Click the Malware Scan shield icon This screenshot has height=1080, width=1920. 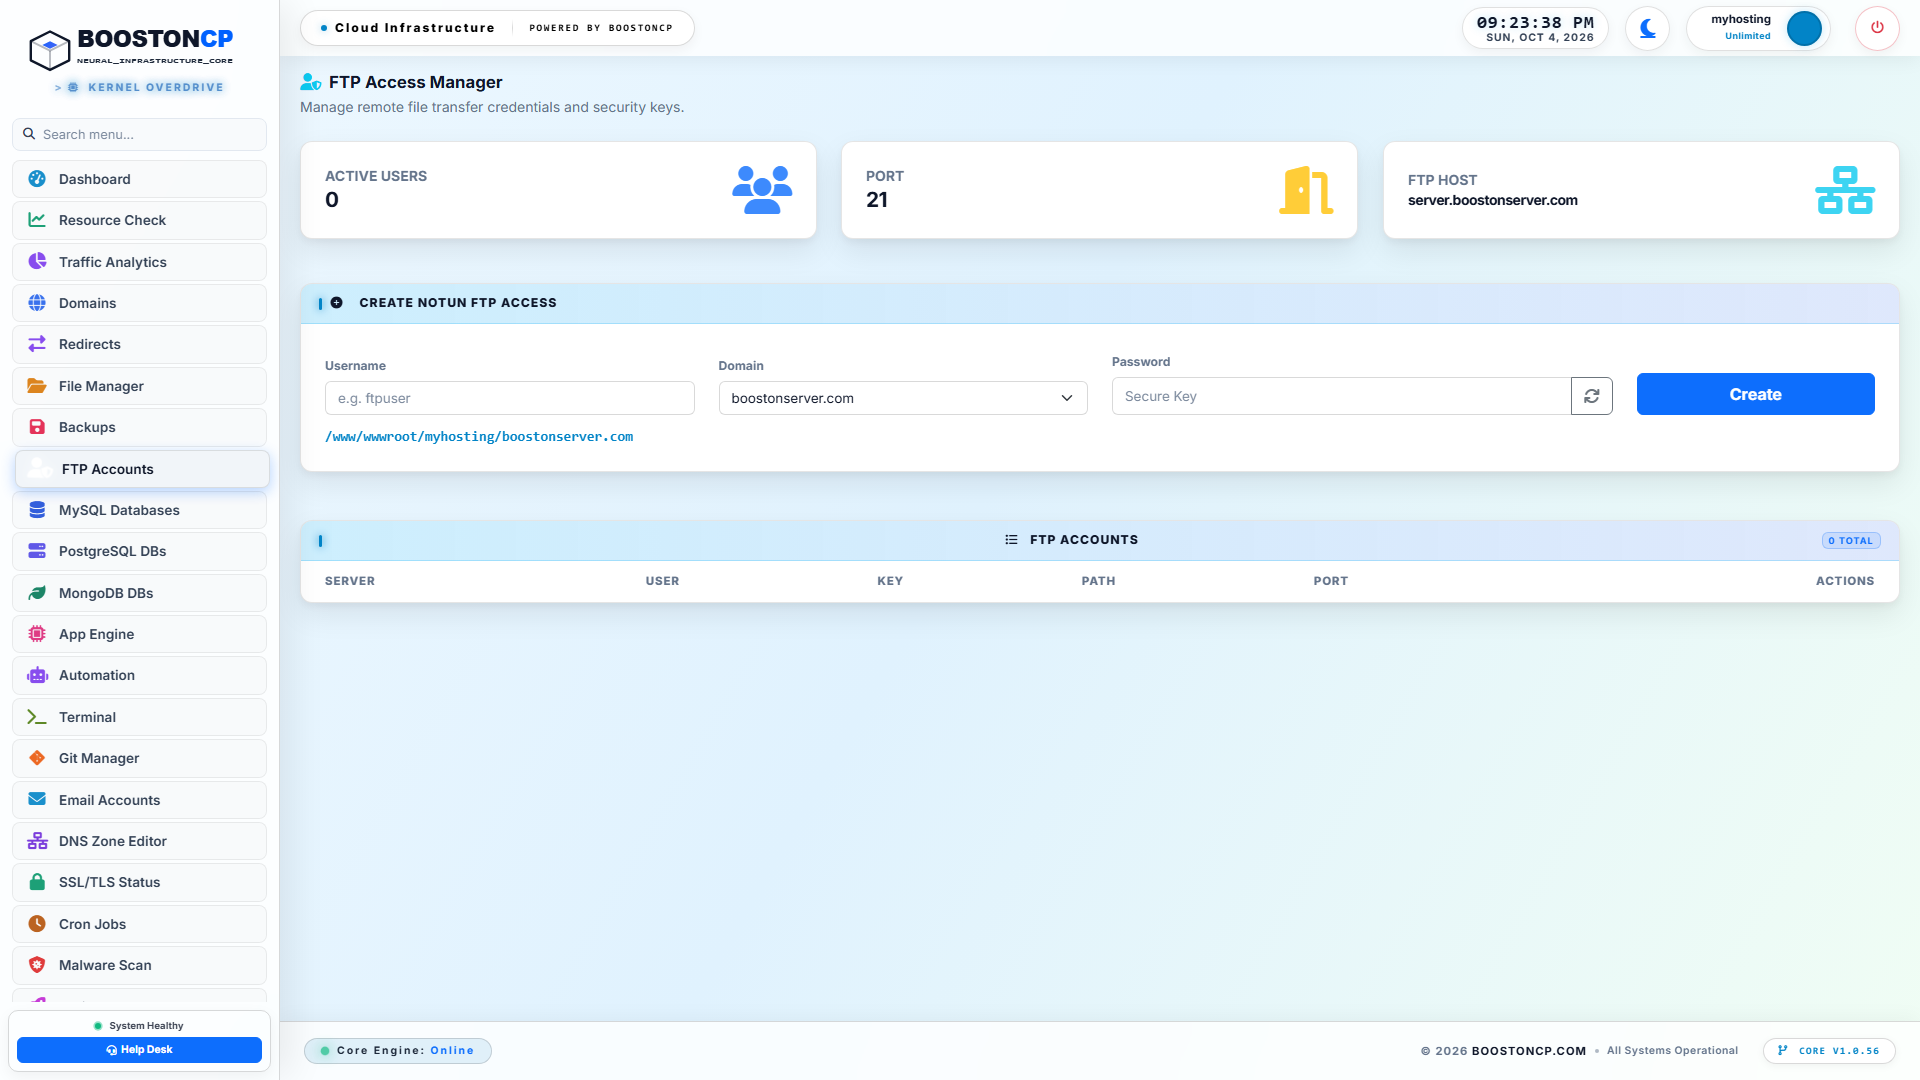click(37, 965)
